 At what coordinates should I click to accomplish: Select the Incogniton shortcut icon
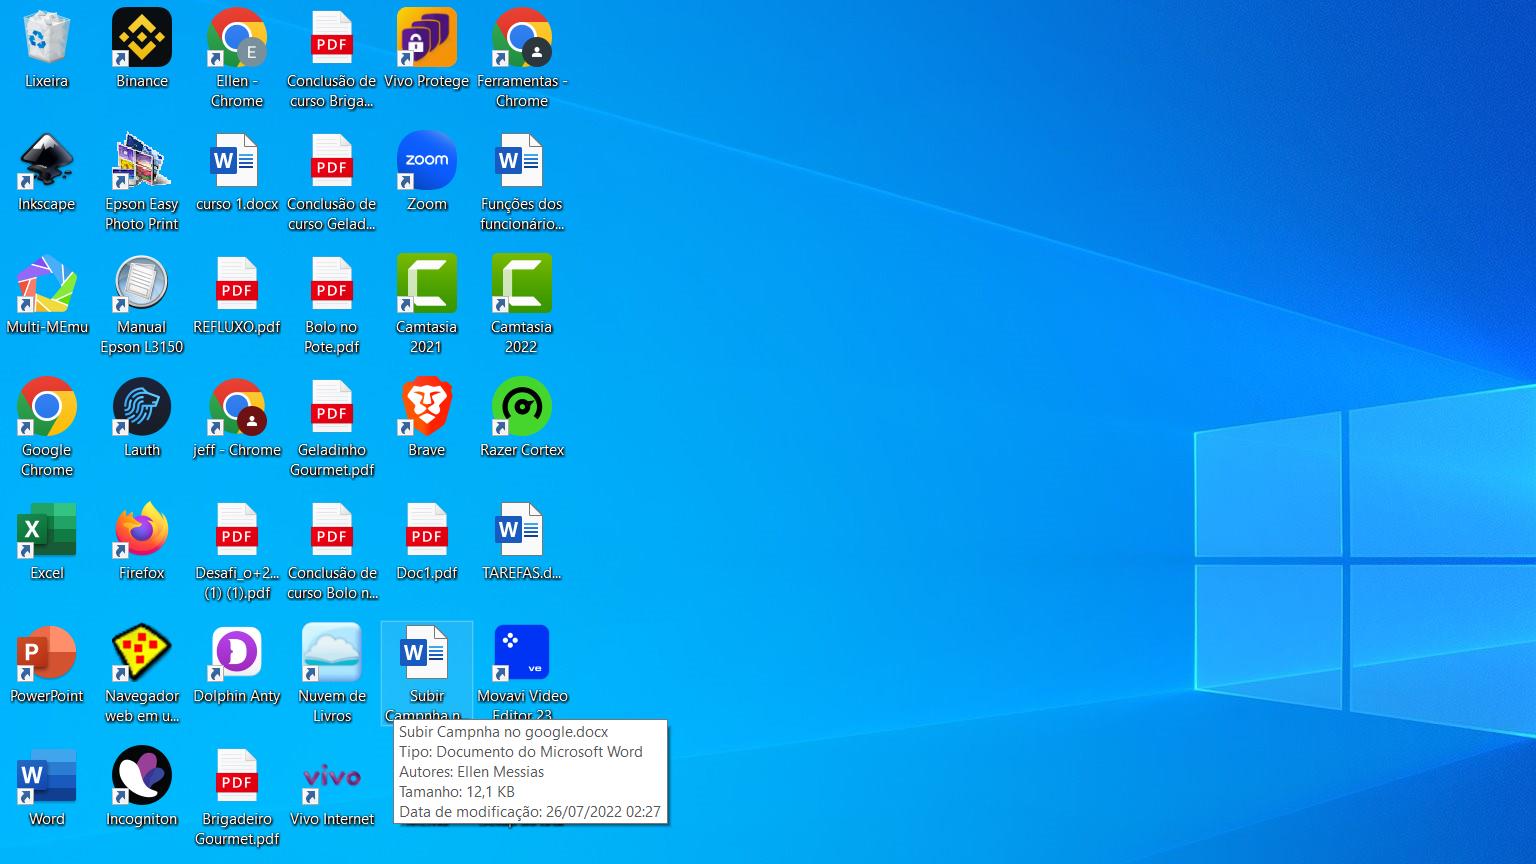pos(142,776)
